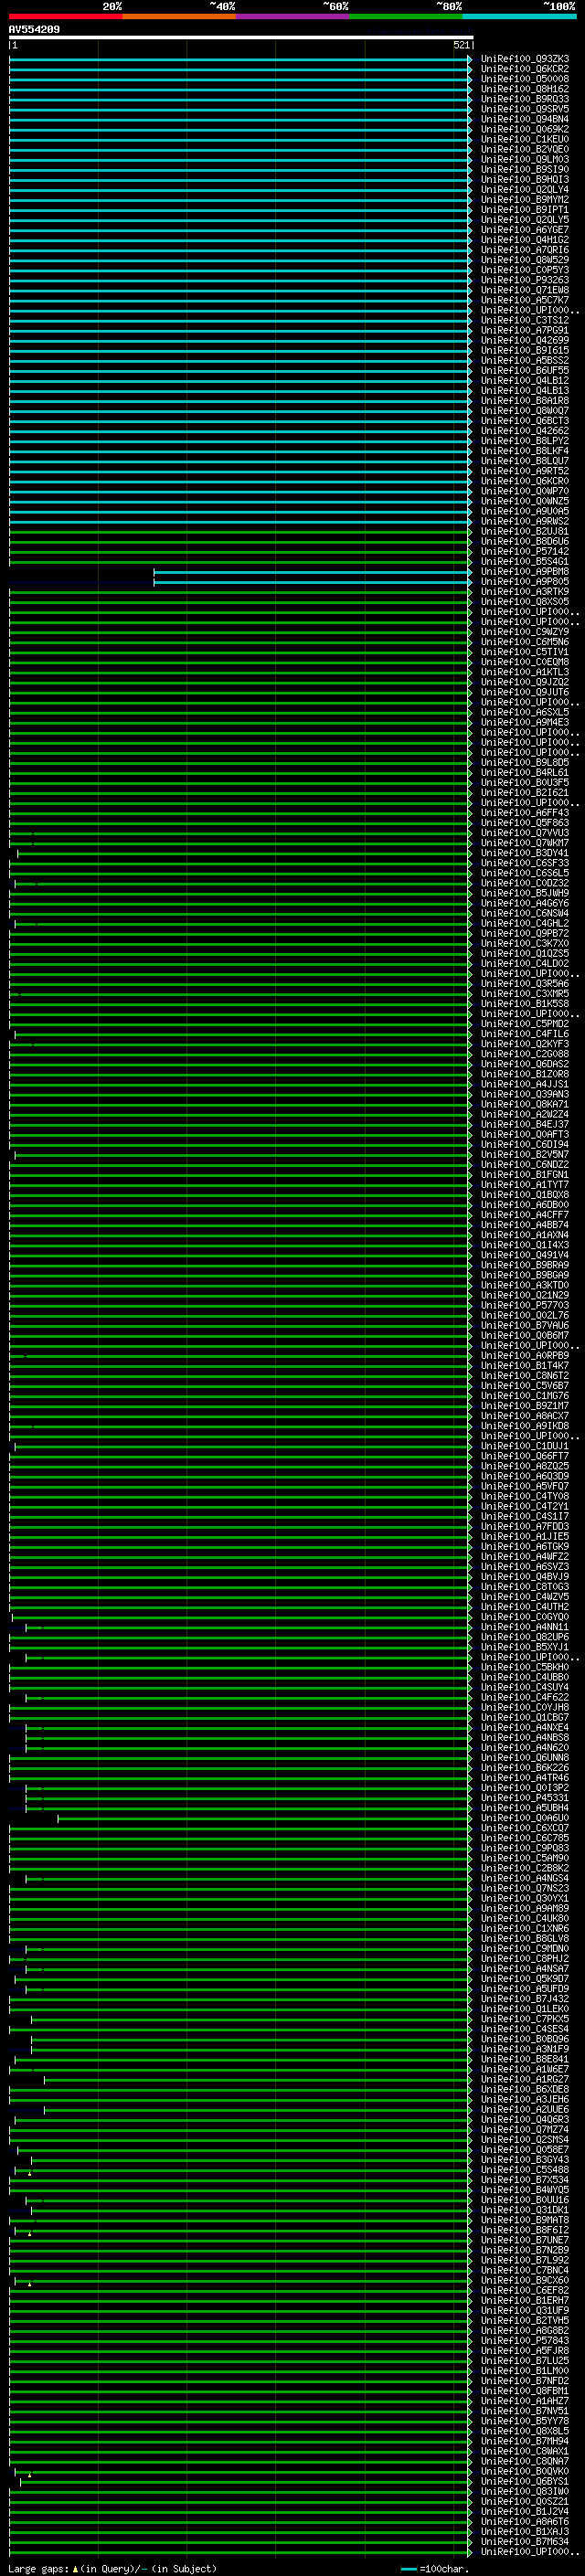This screenshot has height=2576, width=585.
Task: Select UniRef100_Q9JUT6 label
Action: pyautogui.click(x=525, y=692)
